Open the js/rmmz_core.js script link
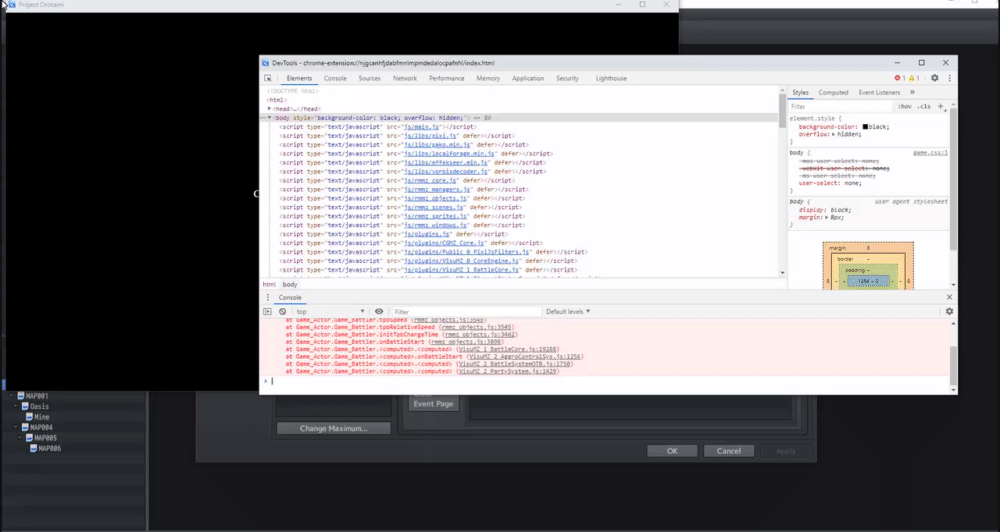The width and height of the screenshot is (1000, 532). coord(430,181)
